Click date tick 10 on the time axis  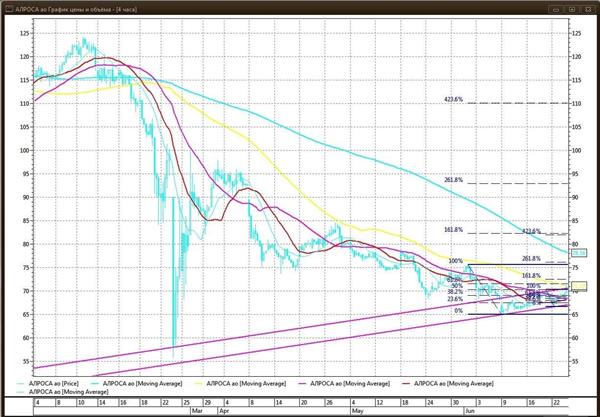click(x=81, y=402)
